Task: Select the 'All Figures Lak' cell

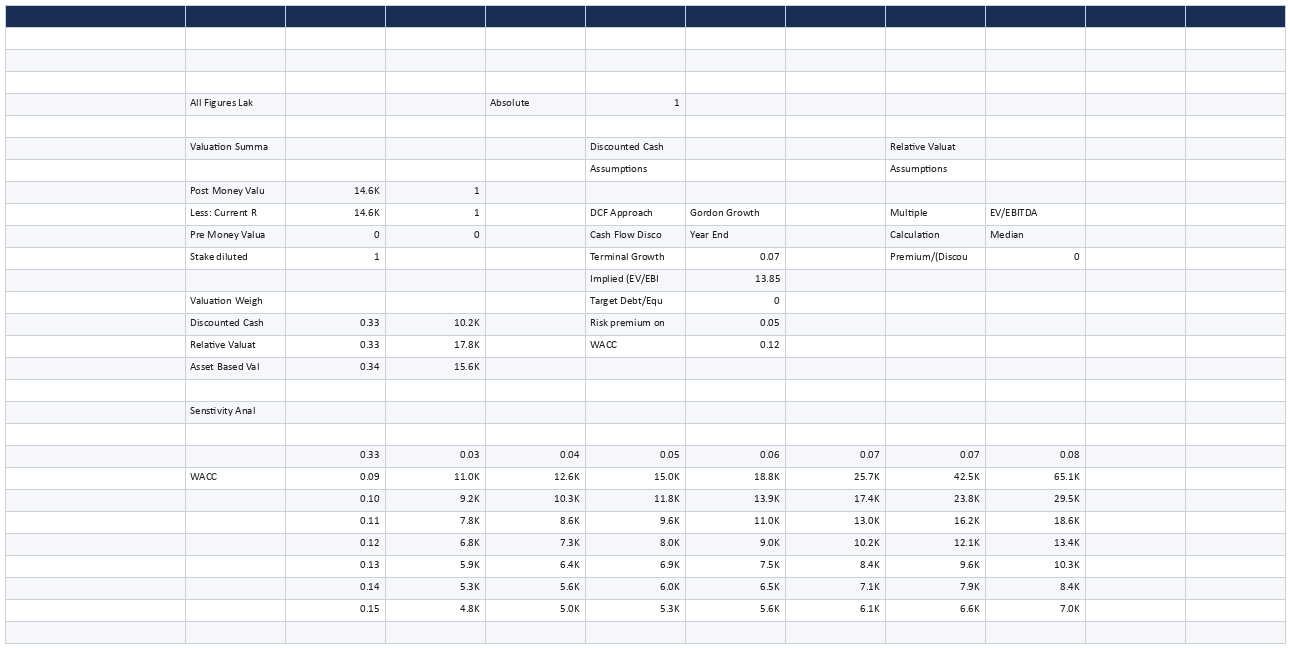Action: pyautogui.click(x=235, y=103)
